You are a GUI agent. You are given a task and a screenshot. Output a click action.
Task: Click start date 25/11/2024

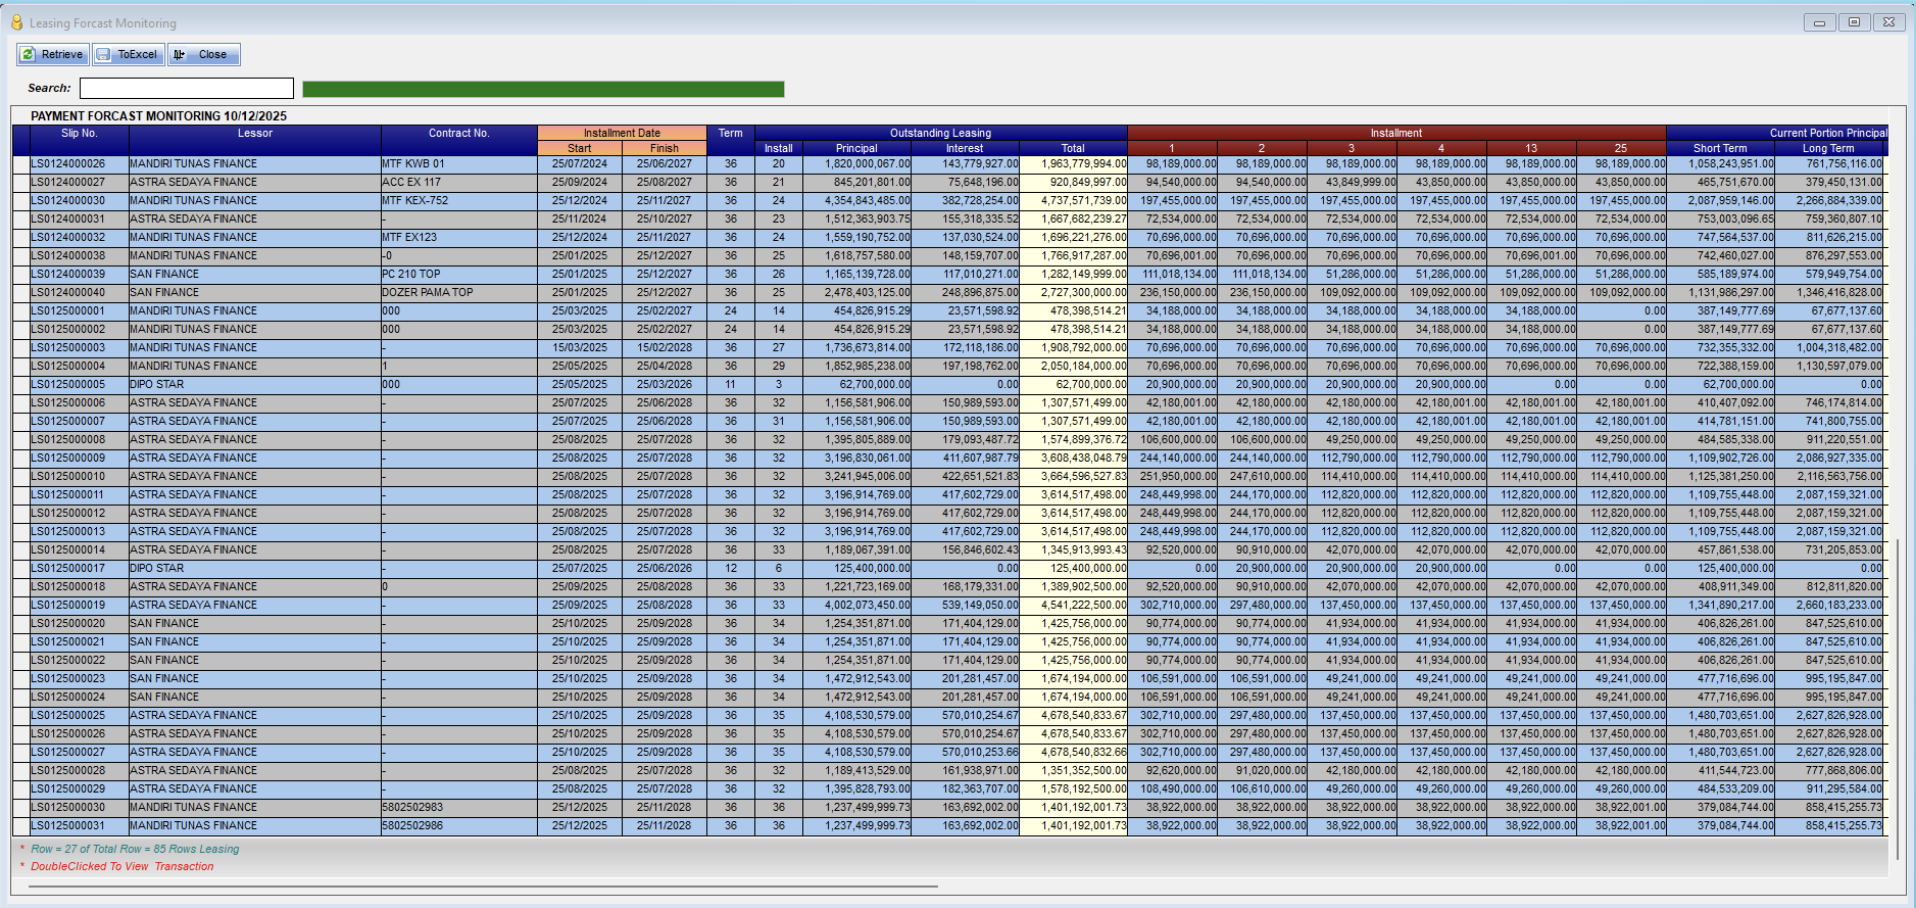580,219
